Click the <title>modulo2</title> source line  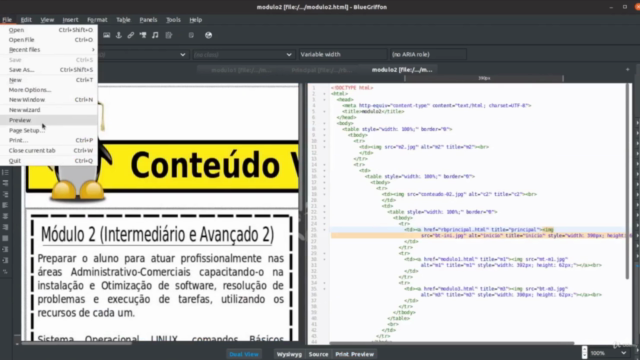373,111
